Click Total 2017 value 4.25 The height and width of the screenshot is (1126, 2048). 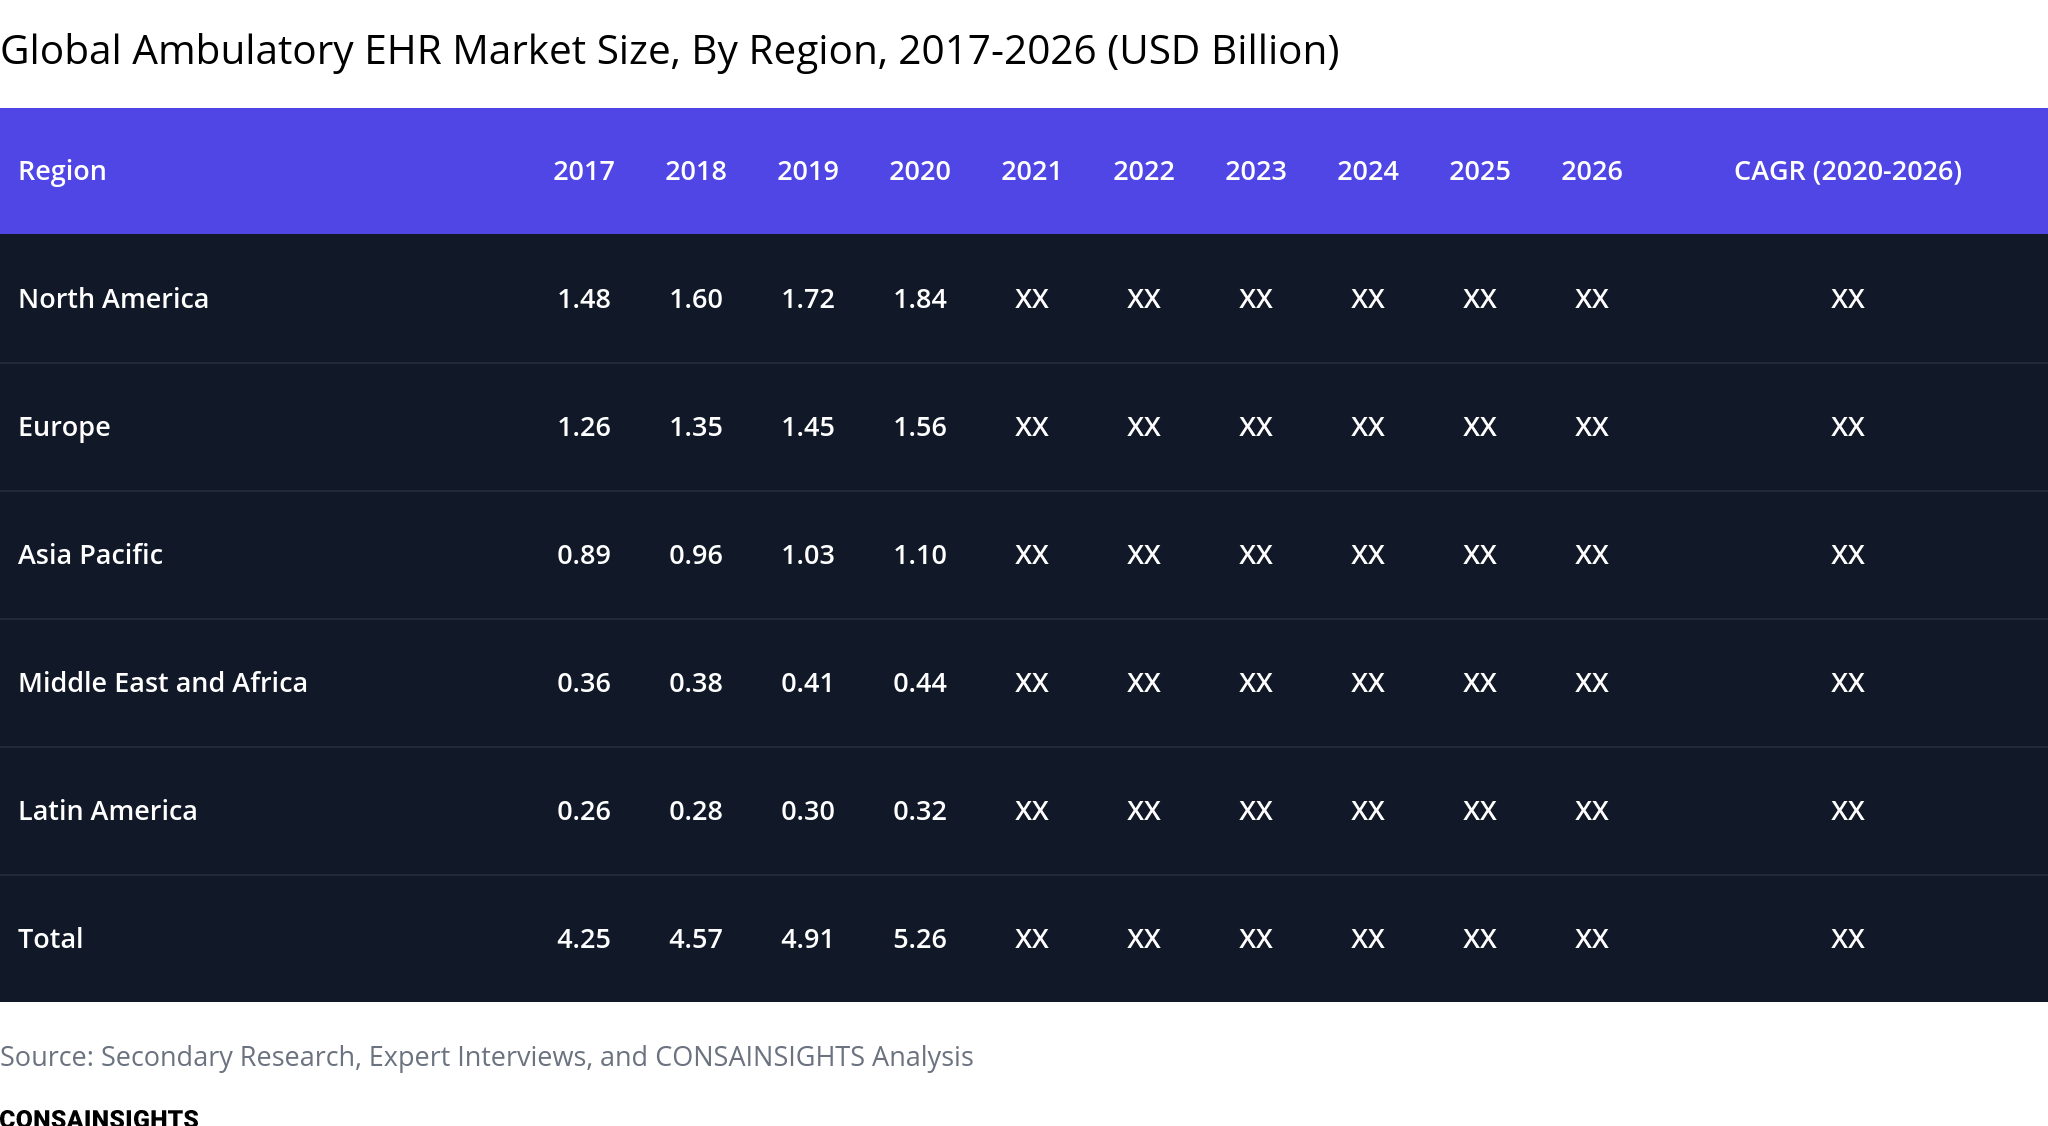tap(584, 938)
